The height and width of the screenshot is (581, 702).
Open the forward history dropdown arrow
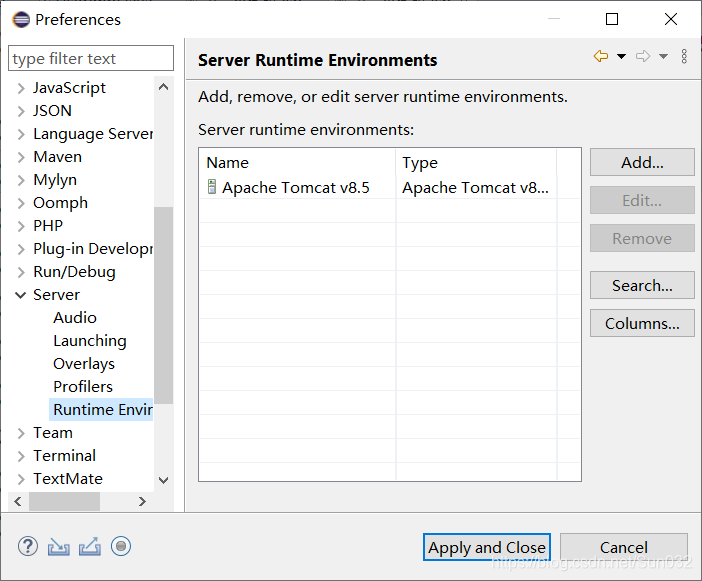coord(663,56)
